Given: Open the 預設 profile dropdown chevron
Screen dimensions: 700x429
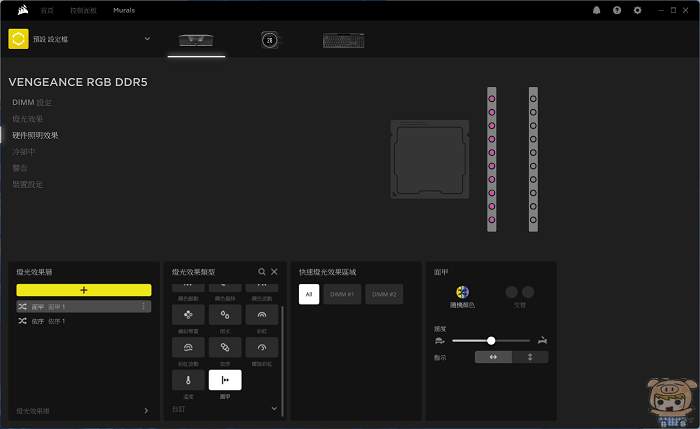Looking at the screenshot, I should (147, 39).
